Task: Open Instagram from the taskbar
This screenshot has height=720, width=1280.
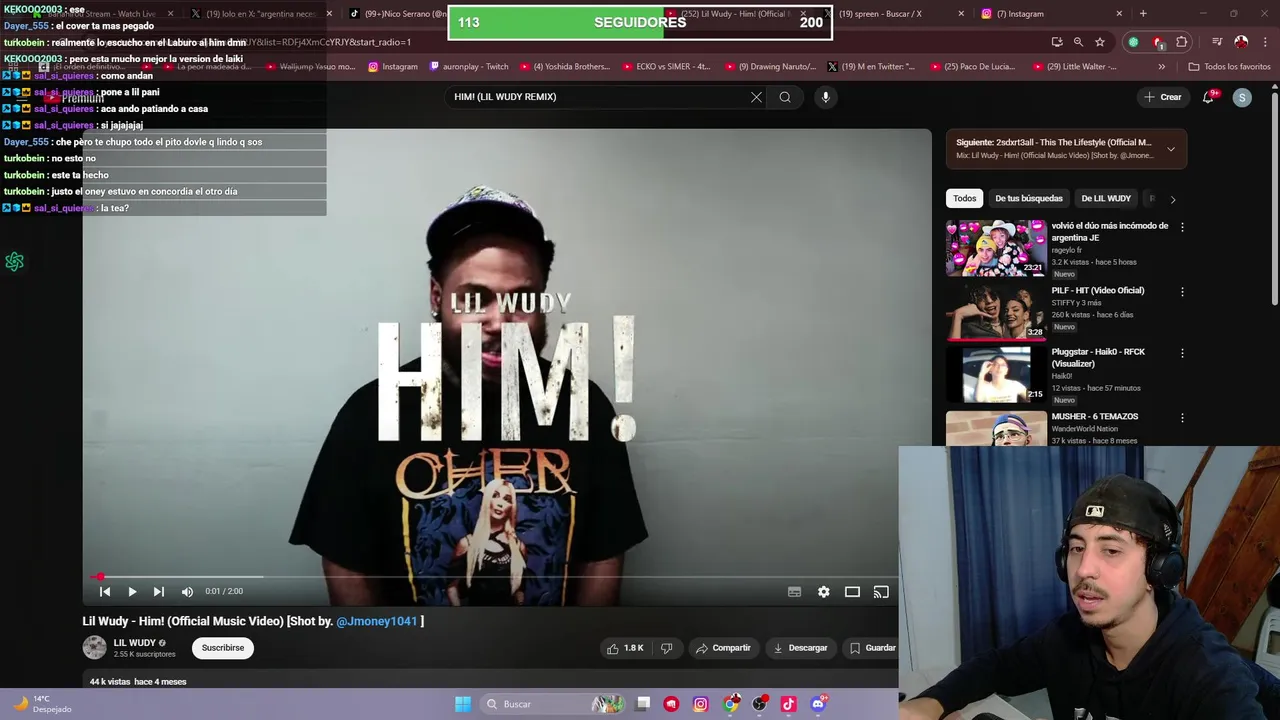Action: click(700, 704)
